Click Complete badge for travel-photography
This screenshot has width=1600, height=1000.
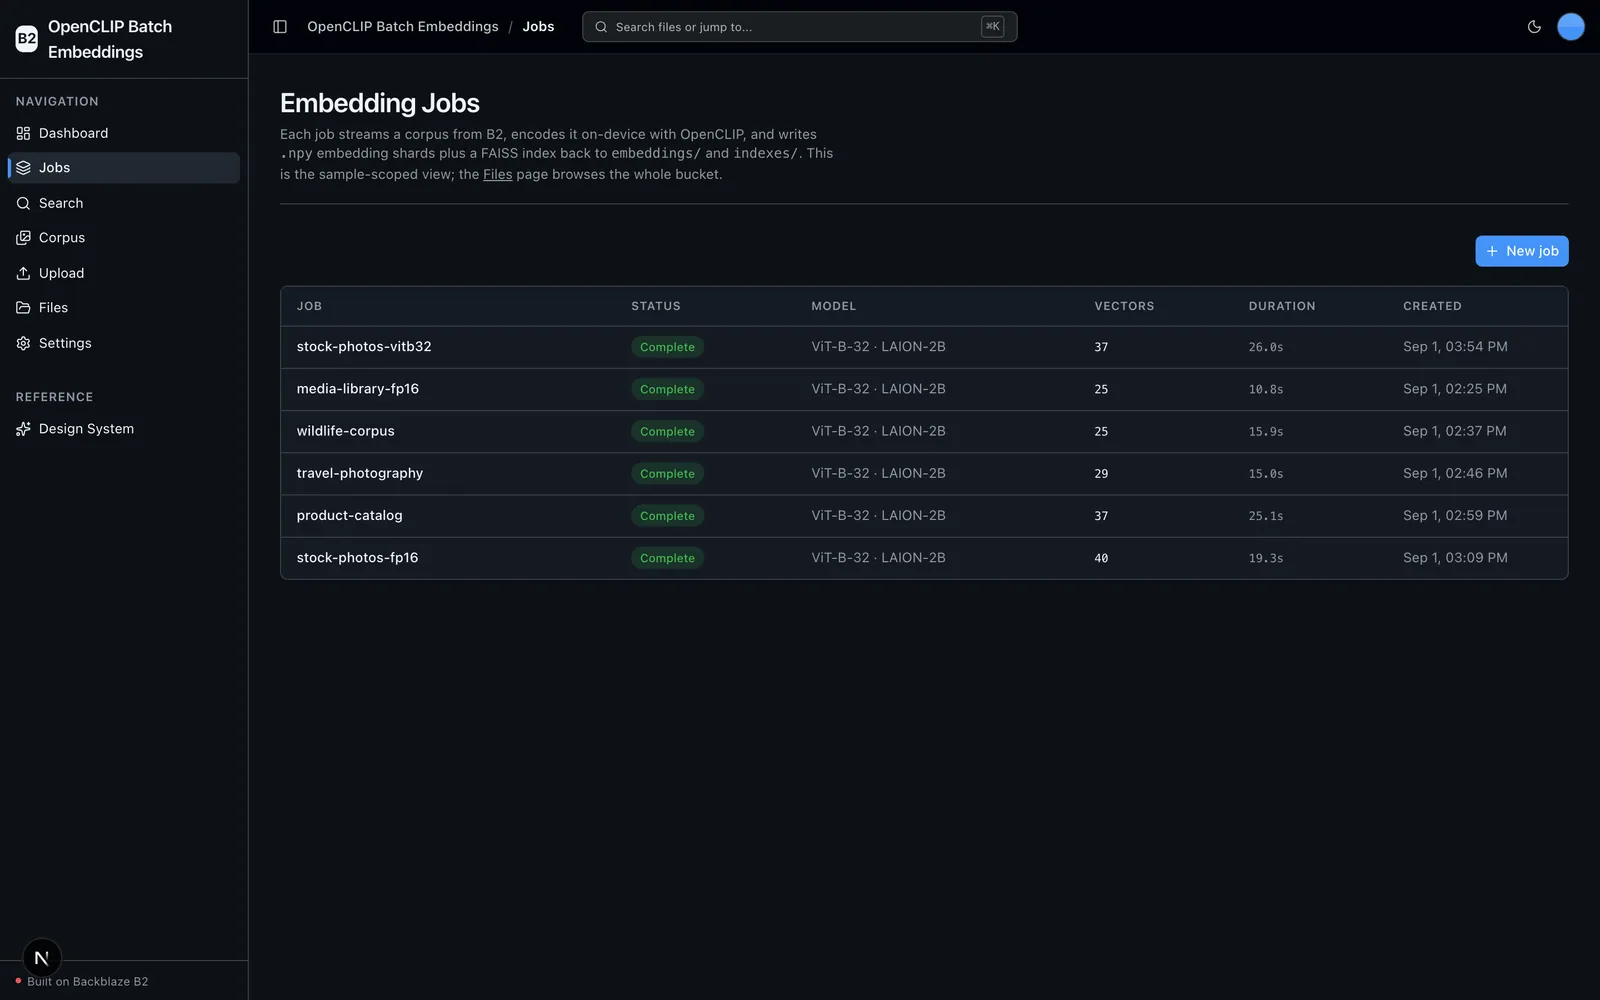(667, 474)
